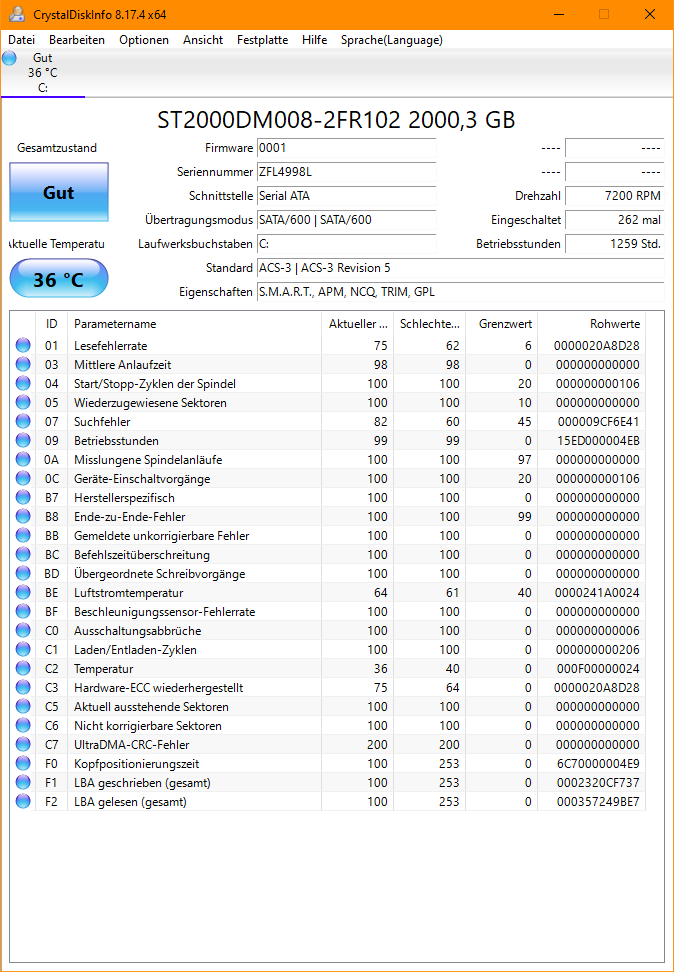Click the Laufwerksbuchstaben field C:
Viewport: 674px width, 972px height.
tap(347, 244)
